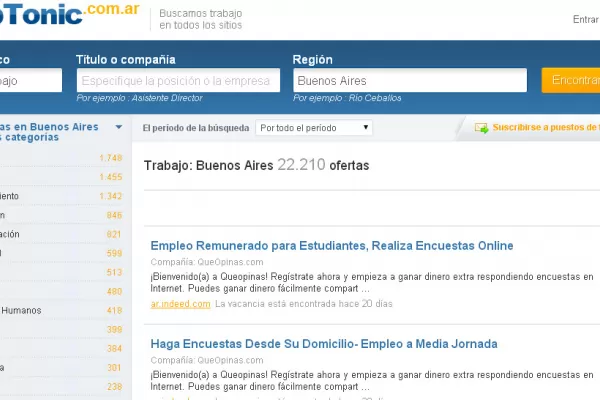Click the Tonic.com.ar site logo
This screenshot has width=600, height=400.
tap(69, 13)
